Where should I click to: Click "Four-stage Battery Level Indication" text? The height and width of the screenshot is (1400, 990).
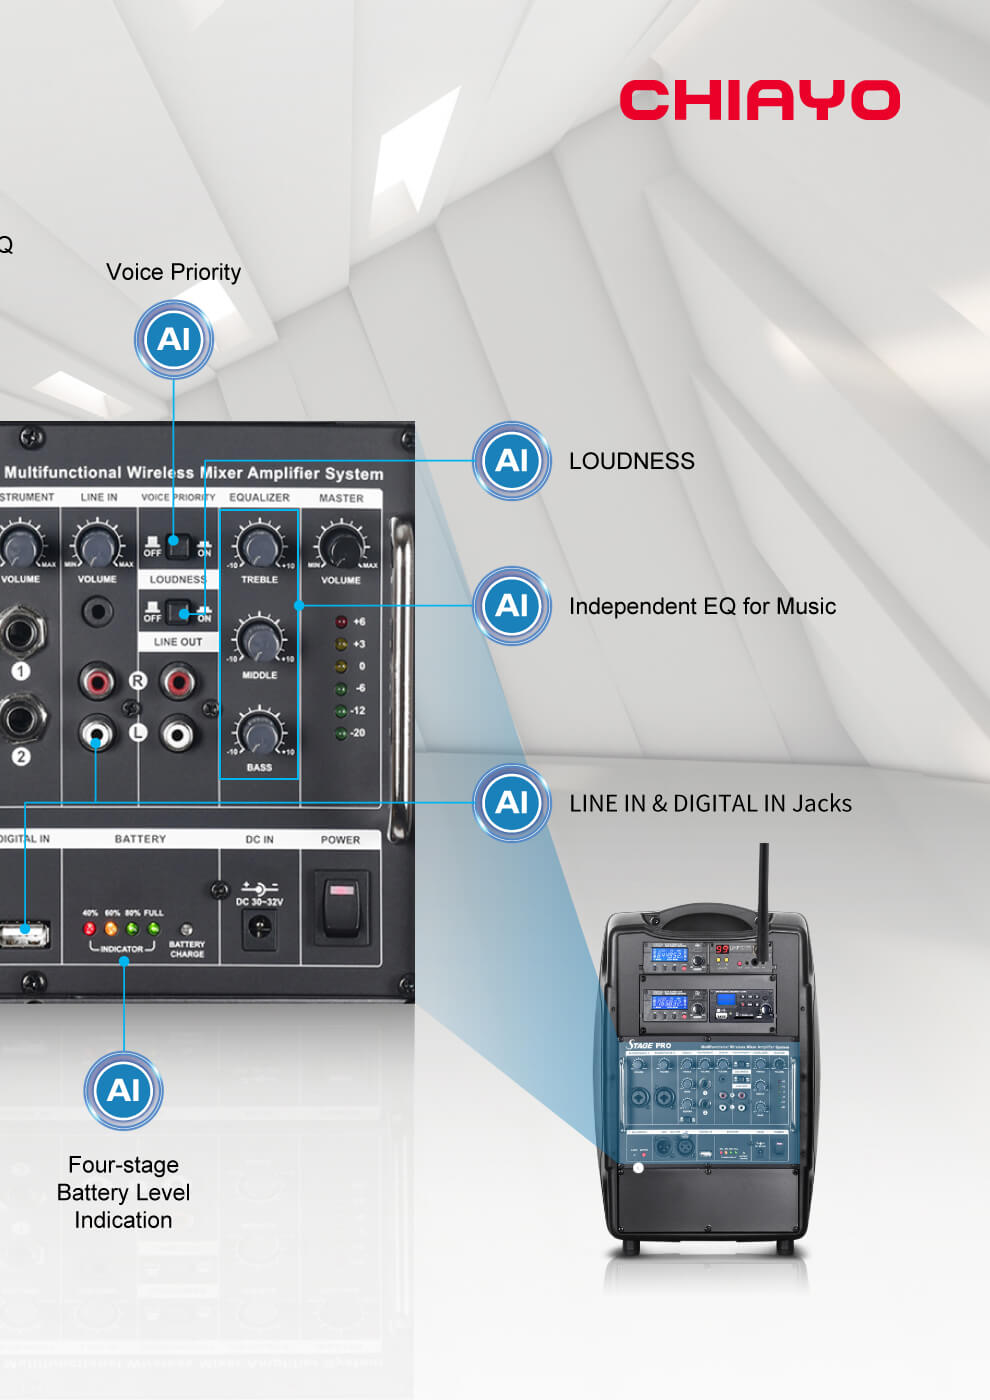123,1192
